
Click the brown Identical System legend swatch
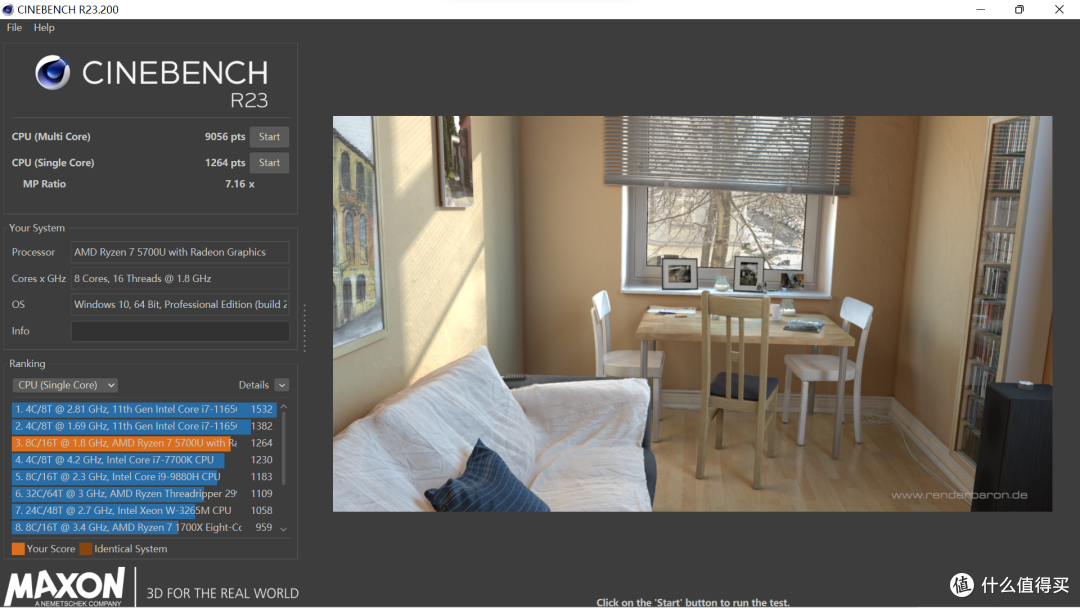(86, 549)
